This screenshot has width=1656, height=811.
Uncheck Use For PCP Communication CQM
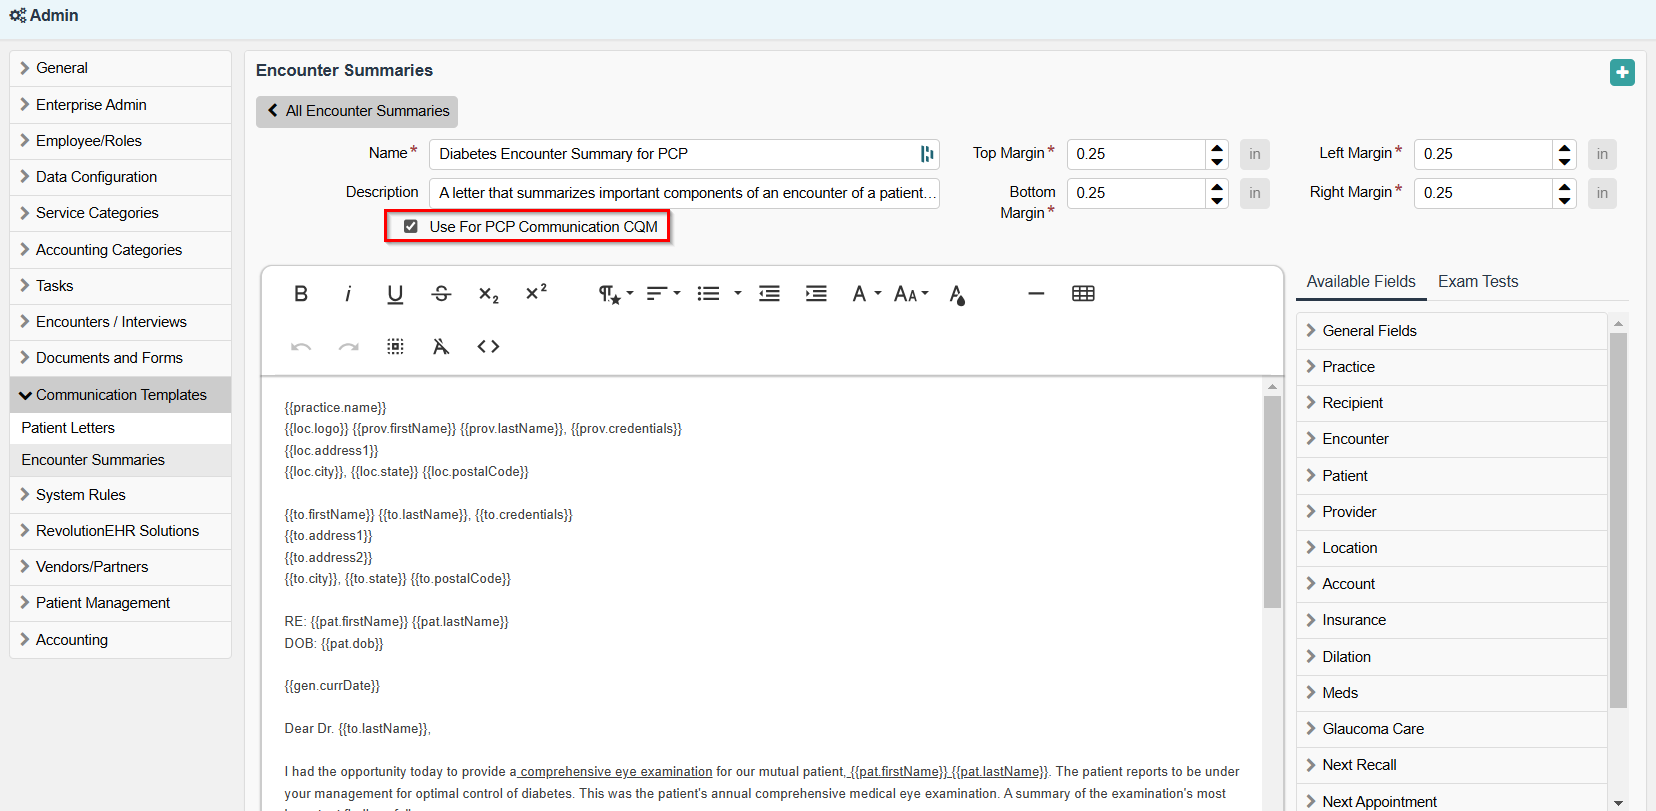tap(411, 227)
